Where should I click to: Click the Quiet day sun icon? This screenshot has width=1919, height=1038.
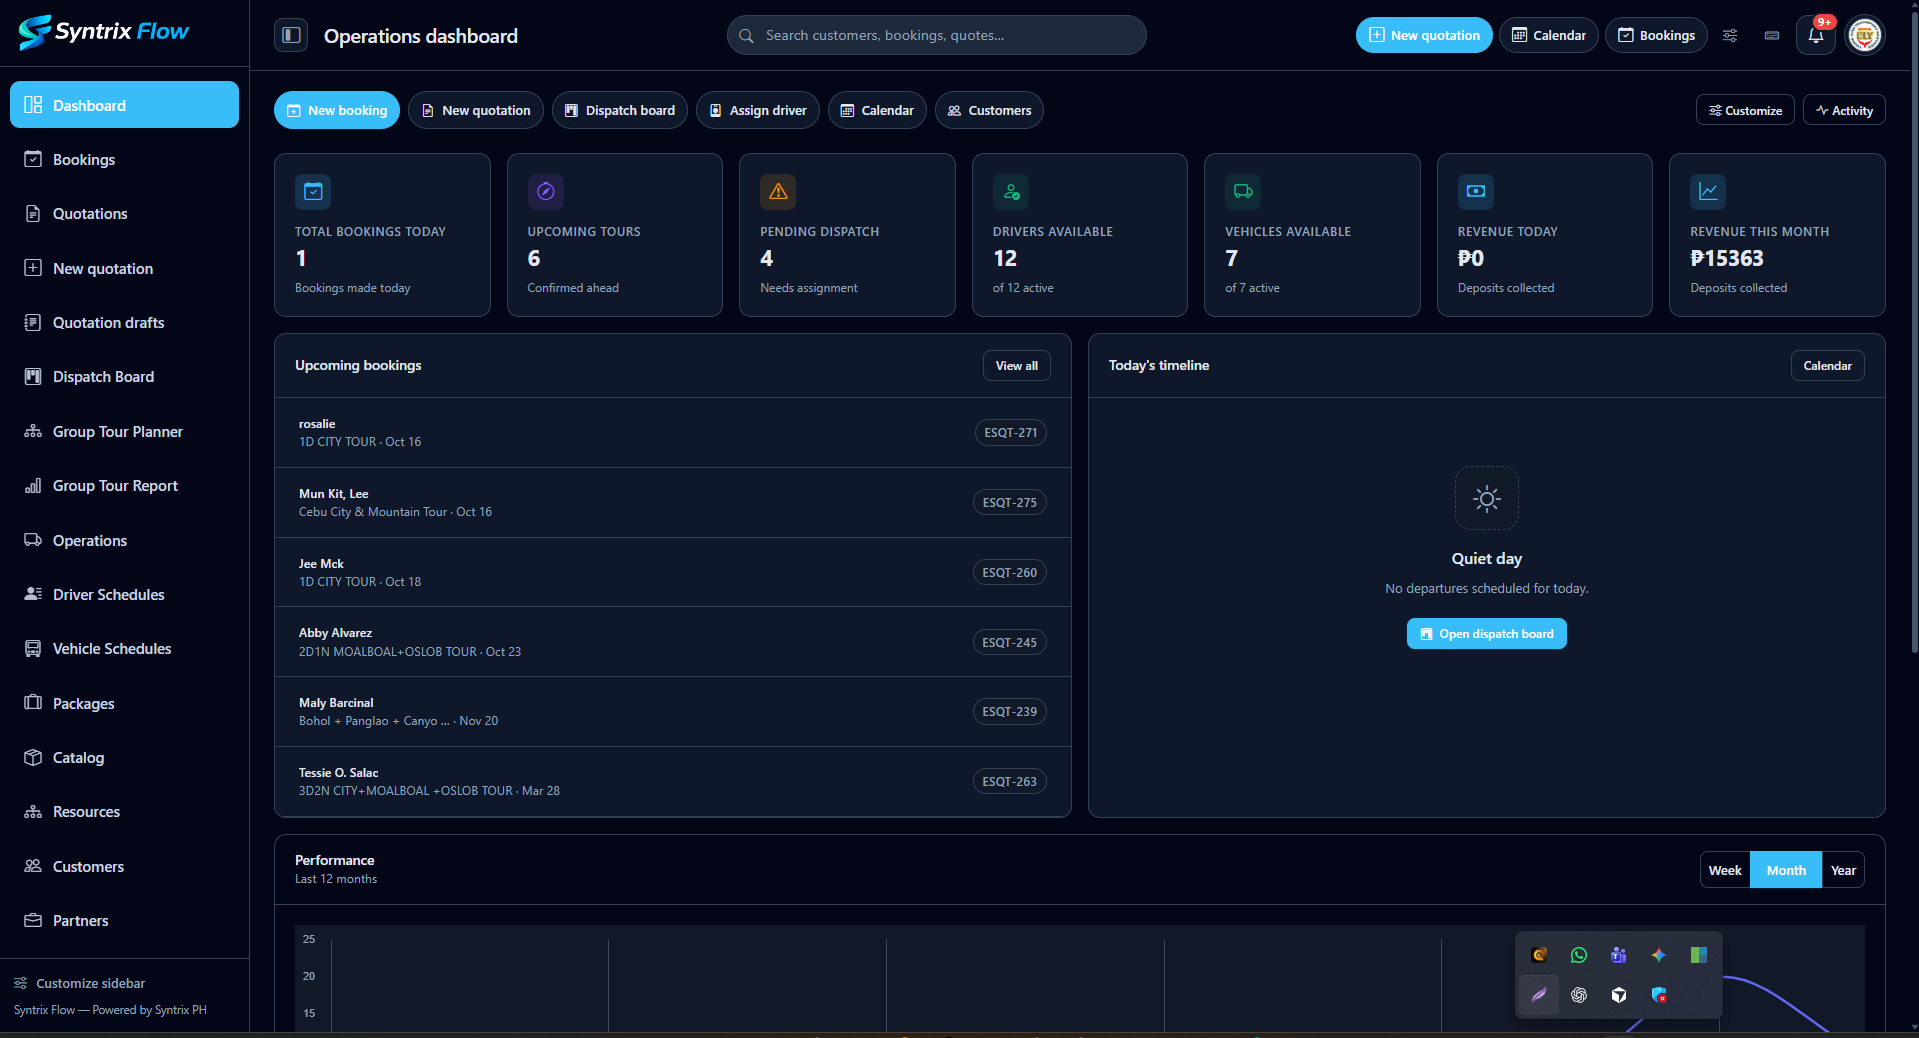[1487, 498]
